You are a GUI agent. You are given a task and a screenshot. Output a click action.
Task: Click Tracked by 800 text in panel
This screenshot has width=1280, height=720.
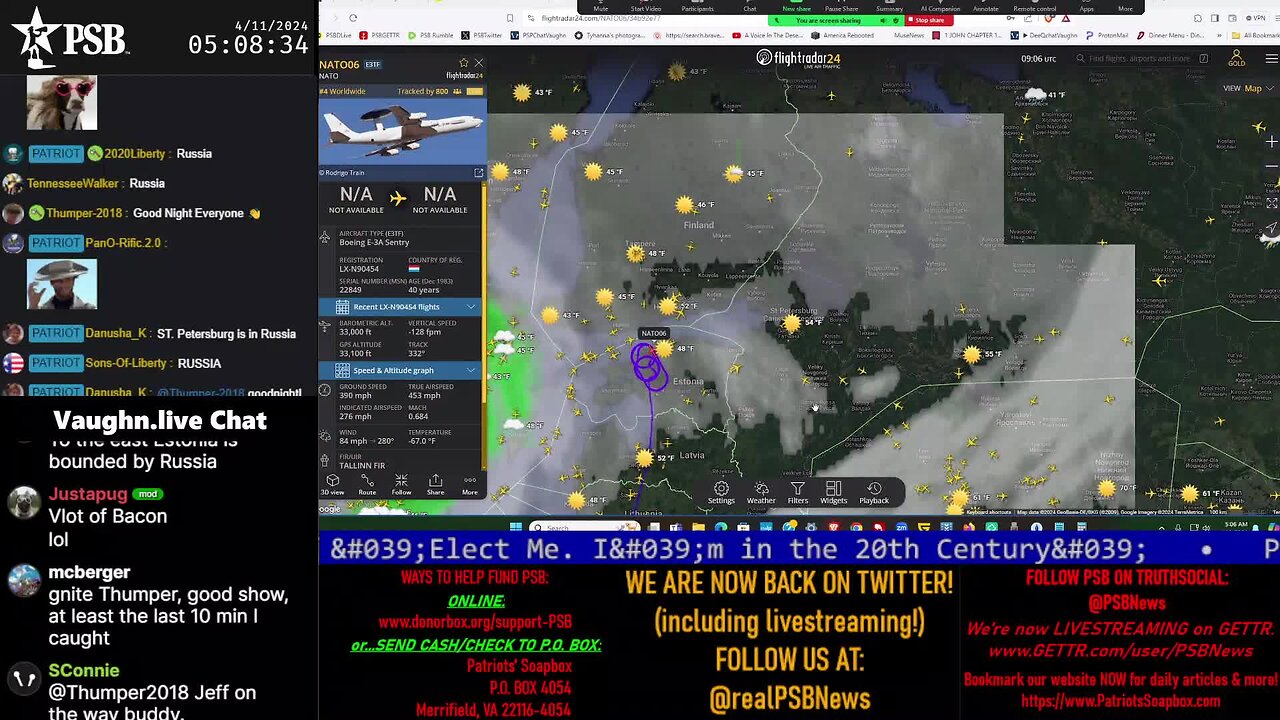(x=424, y=91)
